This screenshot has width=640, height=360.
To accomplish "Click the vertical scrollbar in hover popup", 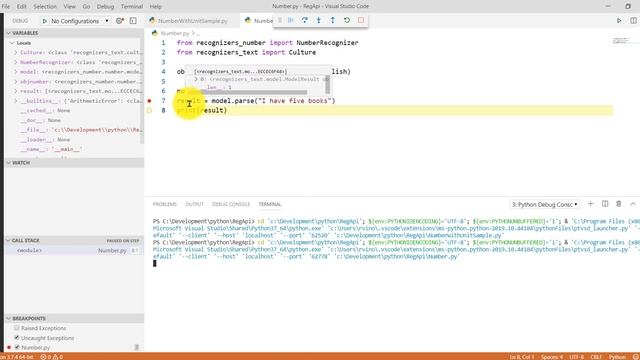I will (327, 84).
